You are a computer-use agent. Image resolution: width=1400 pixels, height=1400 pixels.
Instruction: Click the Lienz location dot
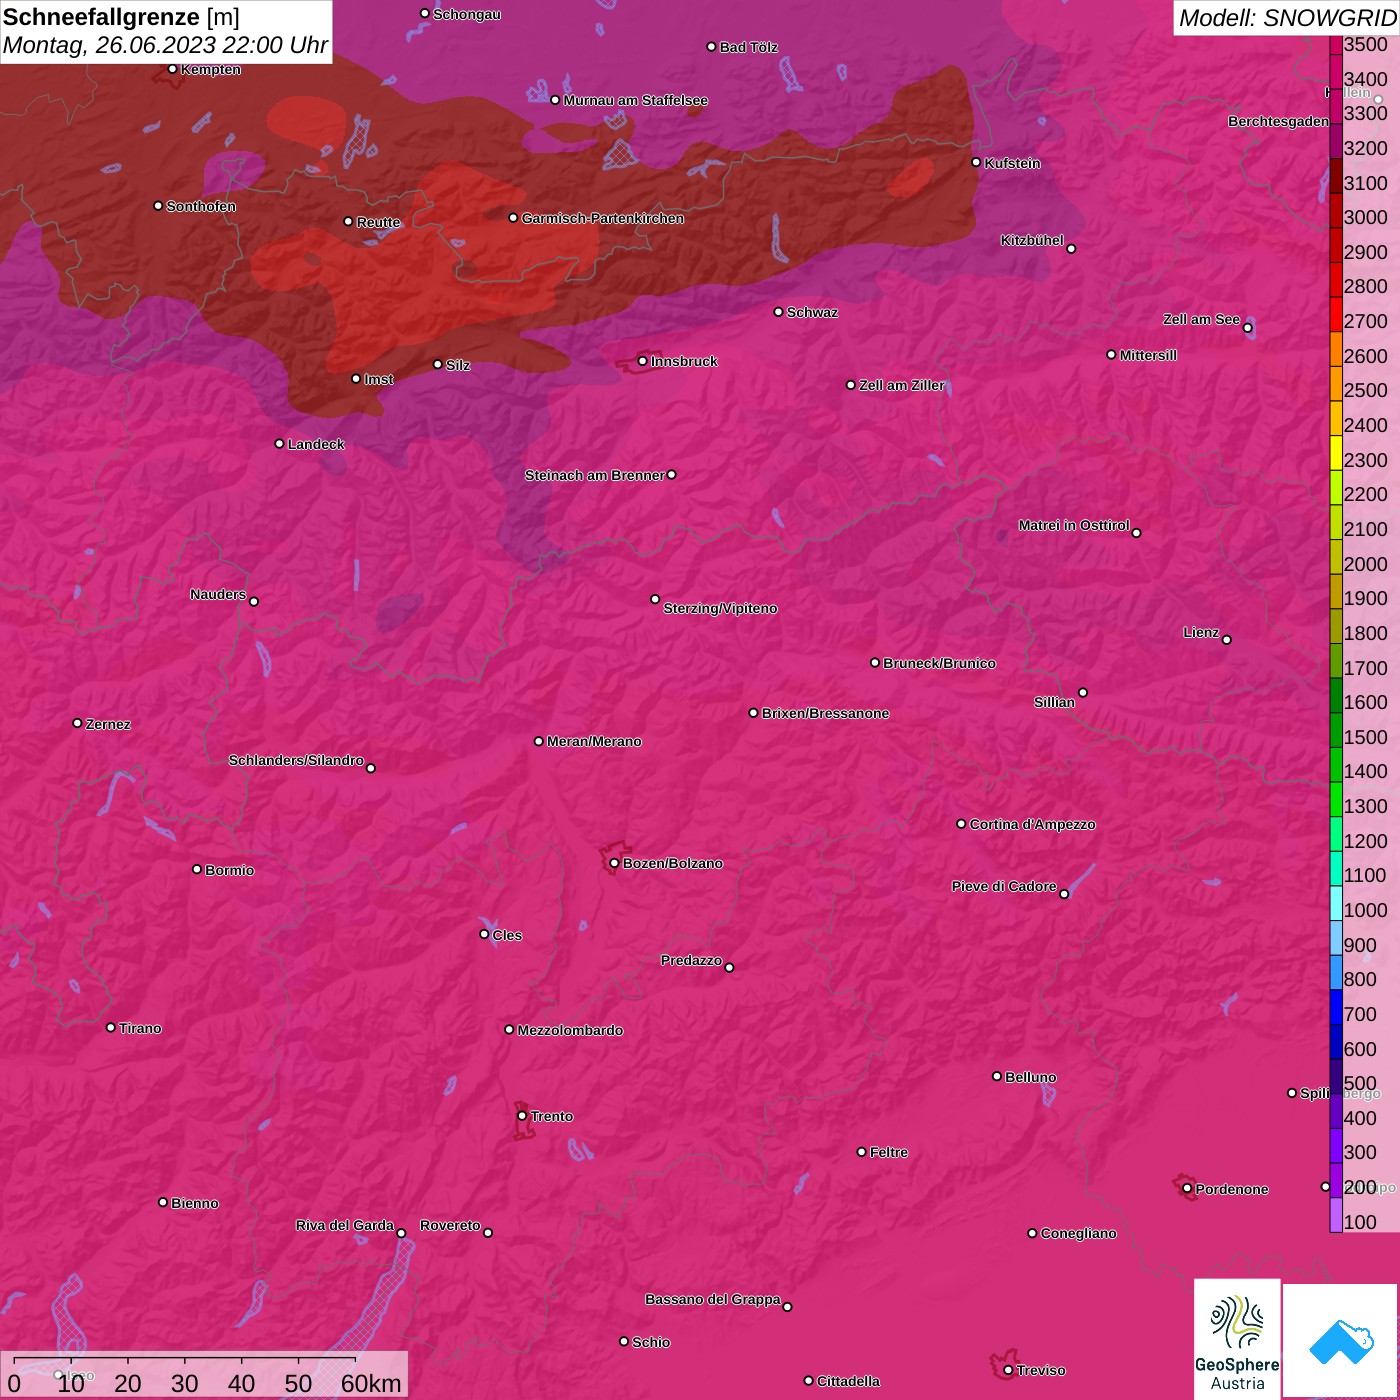click(1227, 640)
